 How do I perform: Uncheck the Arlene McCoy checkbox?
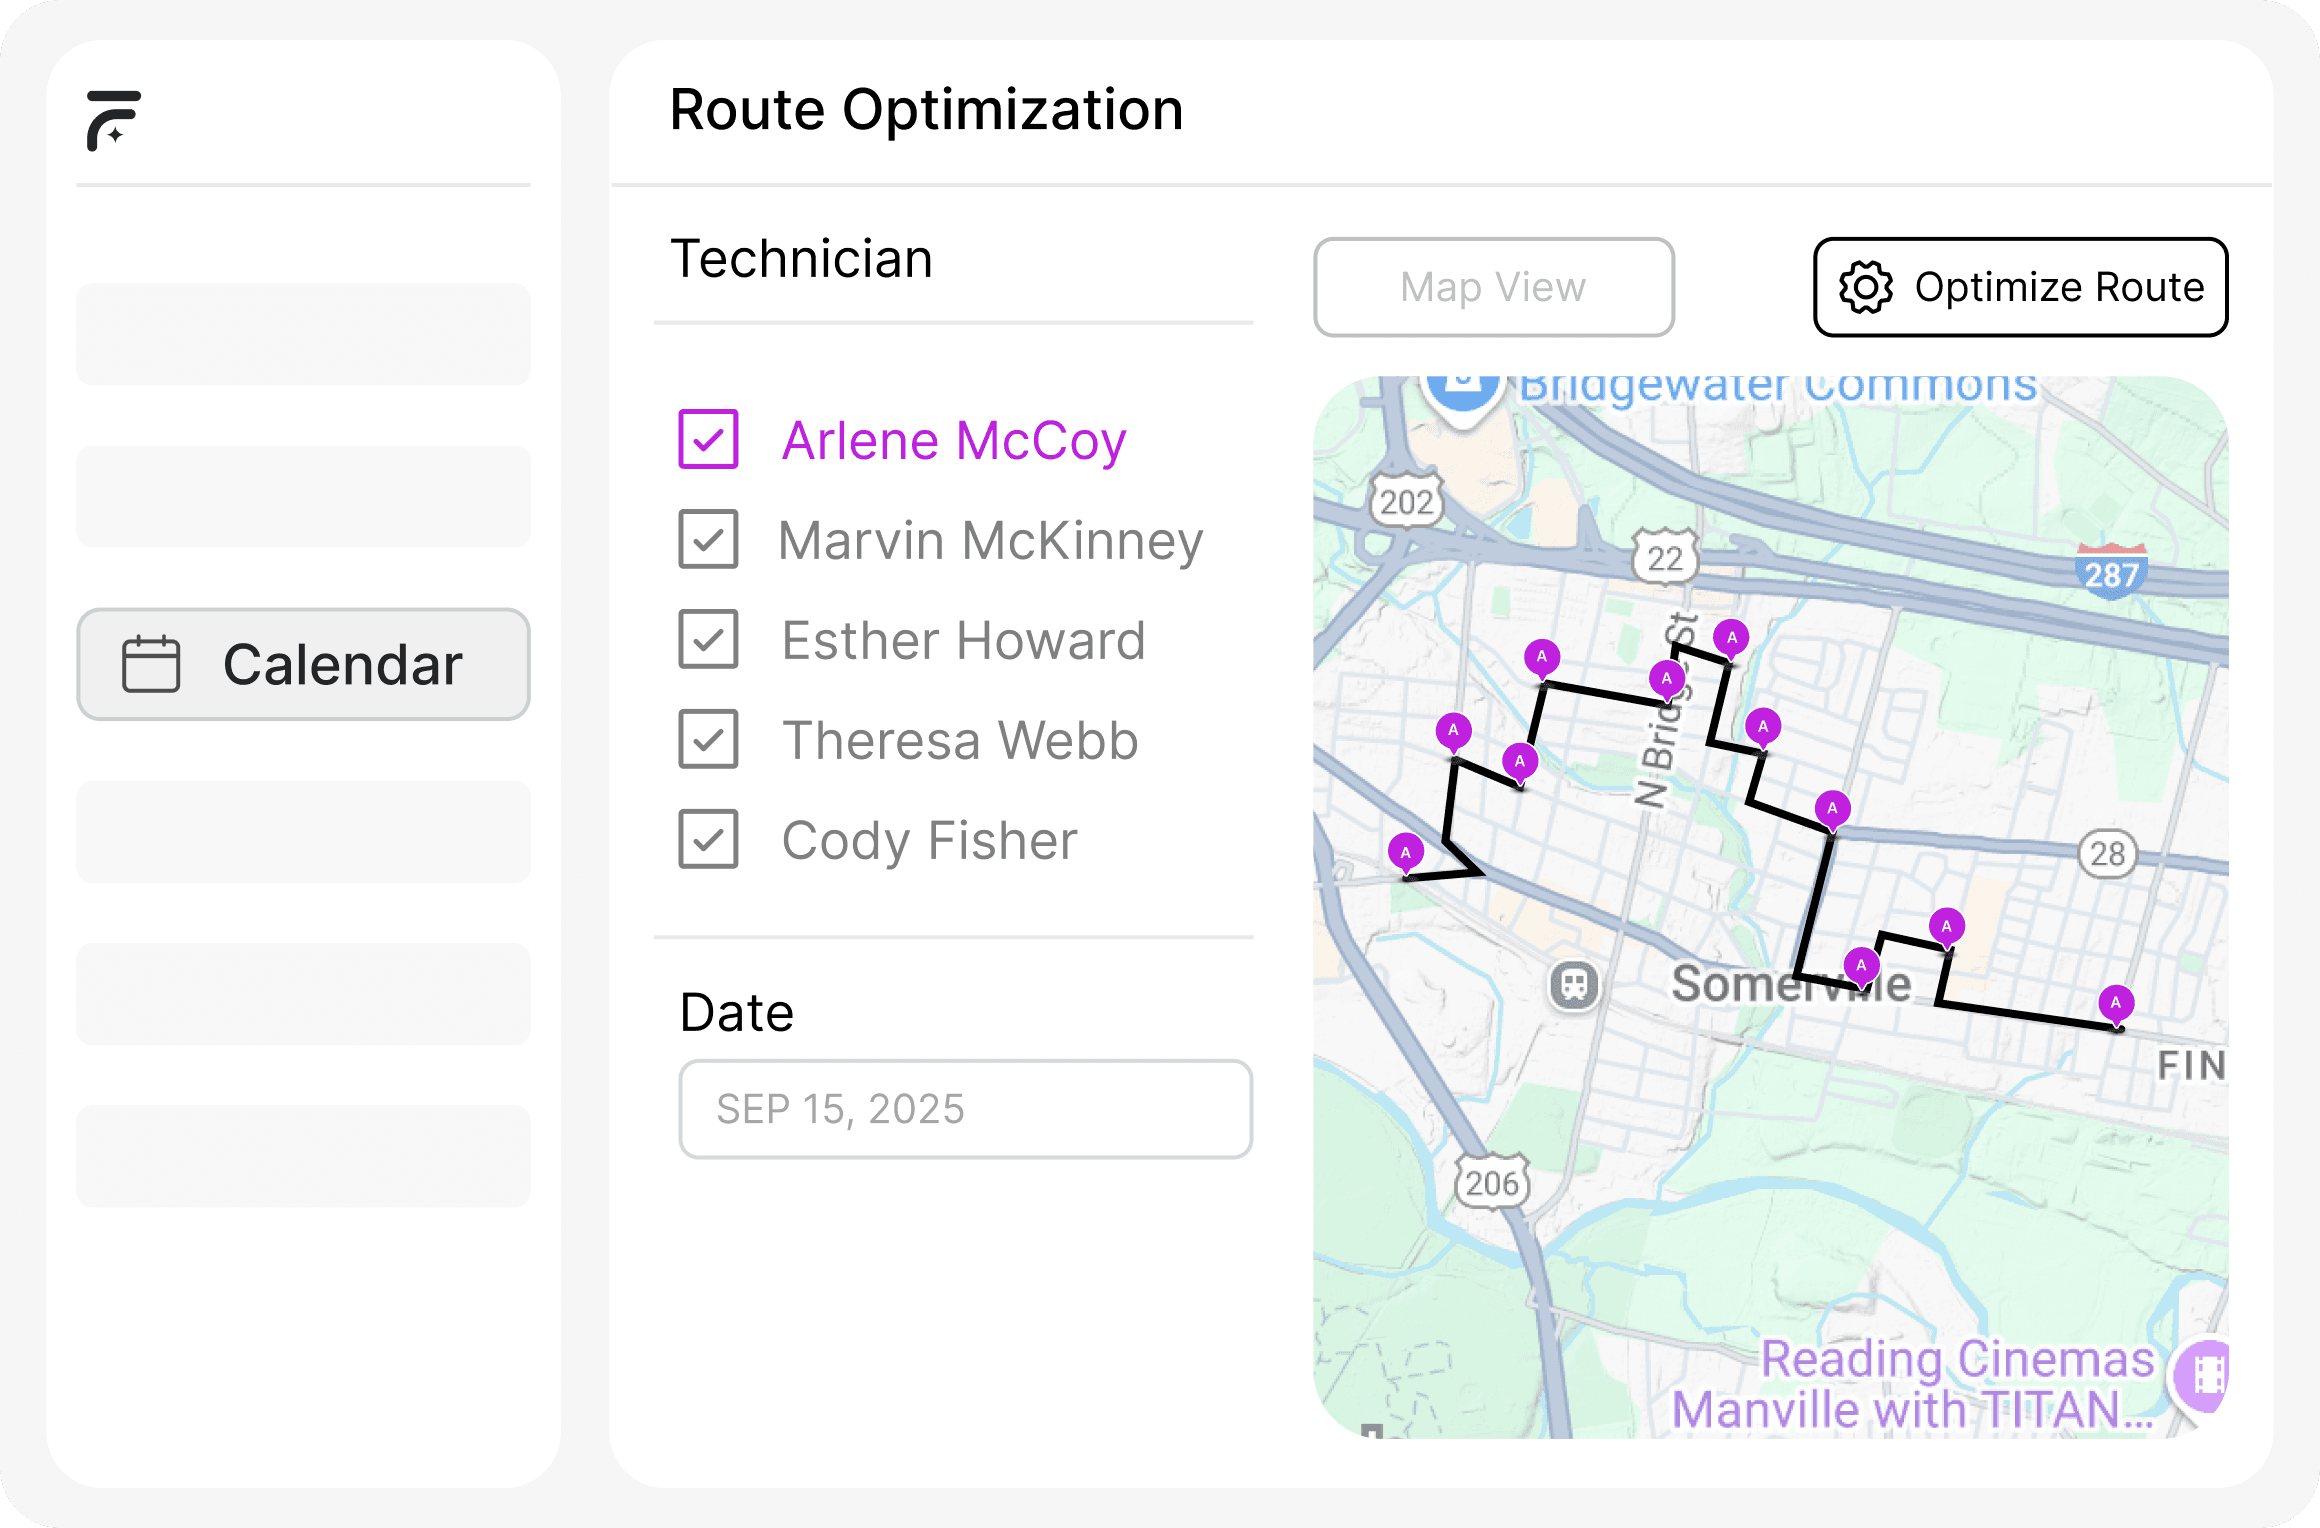point(708,439)
